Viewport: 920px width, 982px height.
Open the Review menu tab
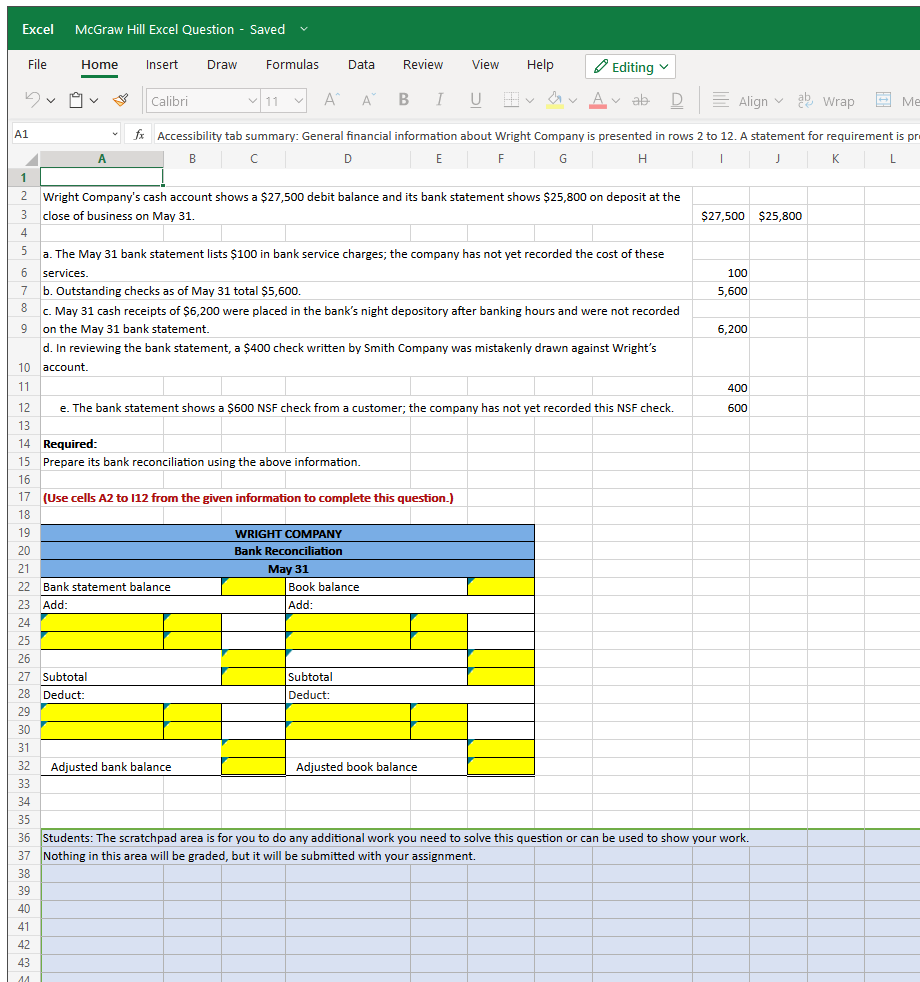pos(422,64)
